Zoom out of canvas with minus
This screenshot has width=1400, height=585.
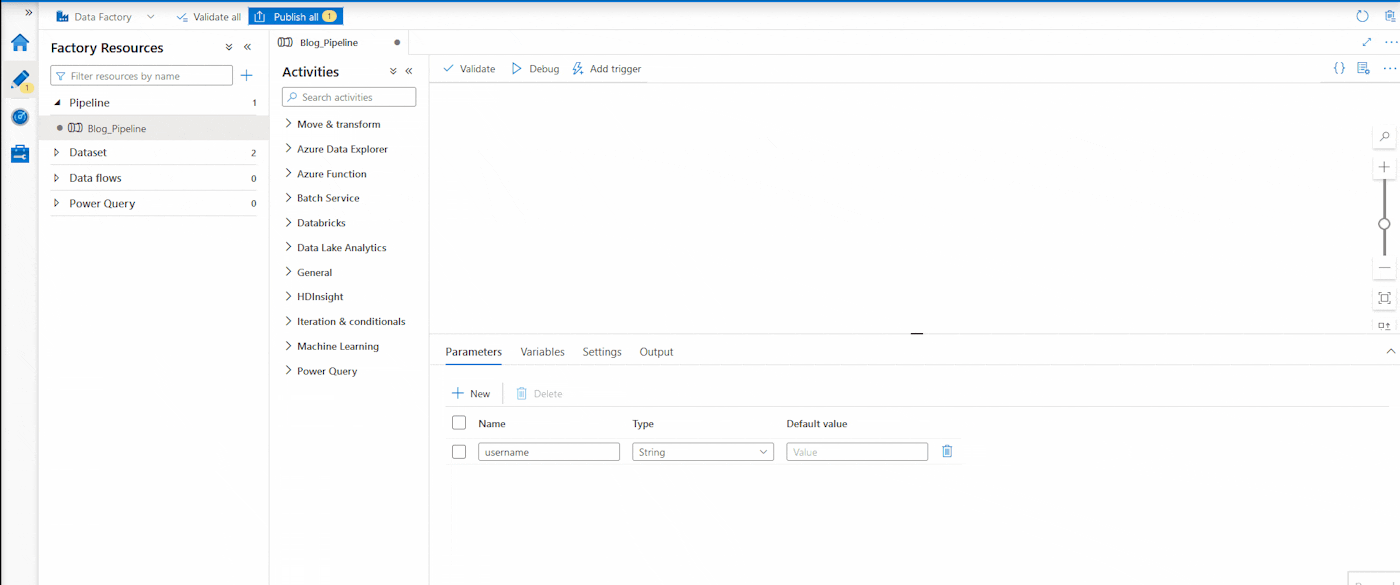tap(1384, 268)
